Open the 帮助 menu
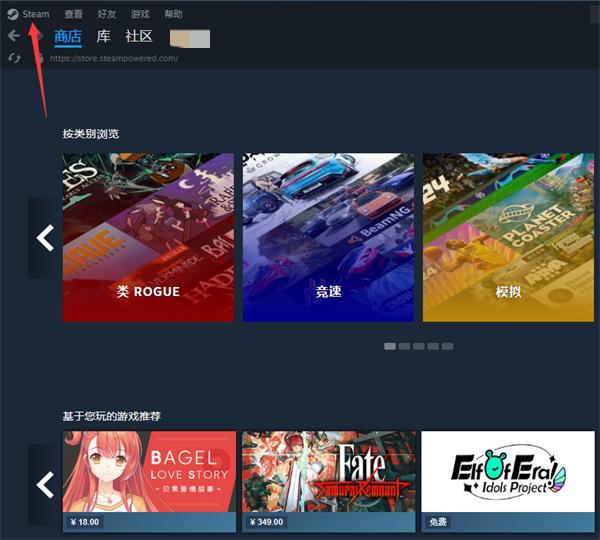The image size is (600, 540). point(173,14)
